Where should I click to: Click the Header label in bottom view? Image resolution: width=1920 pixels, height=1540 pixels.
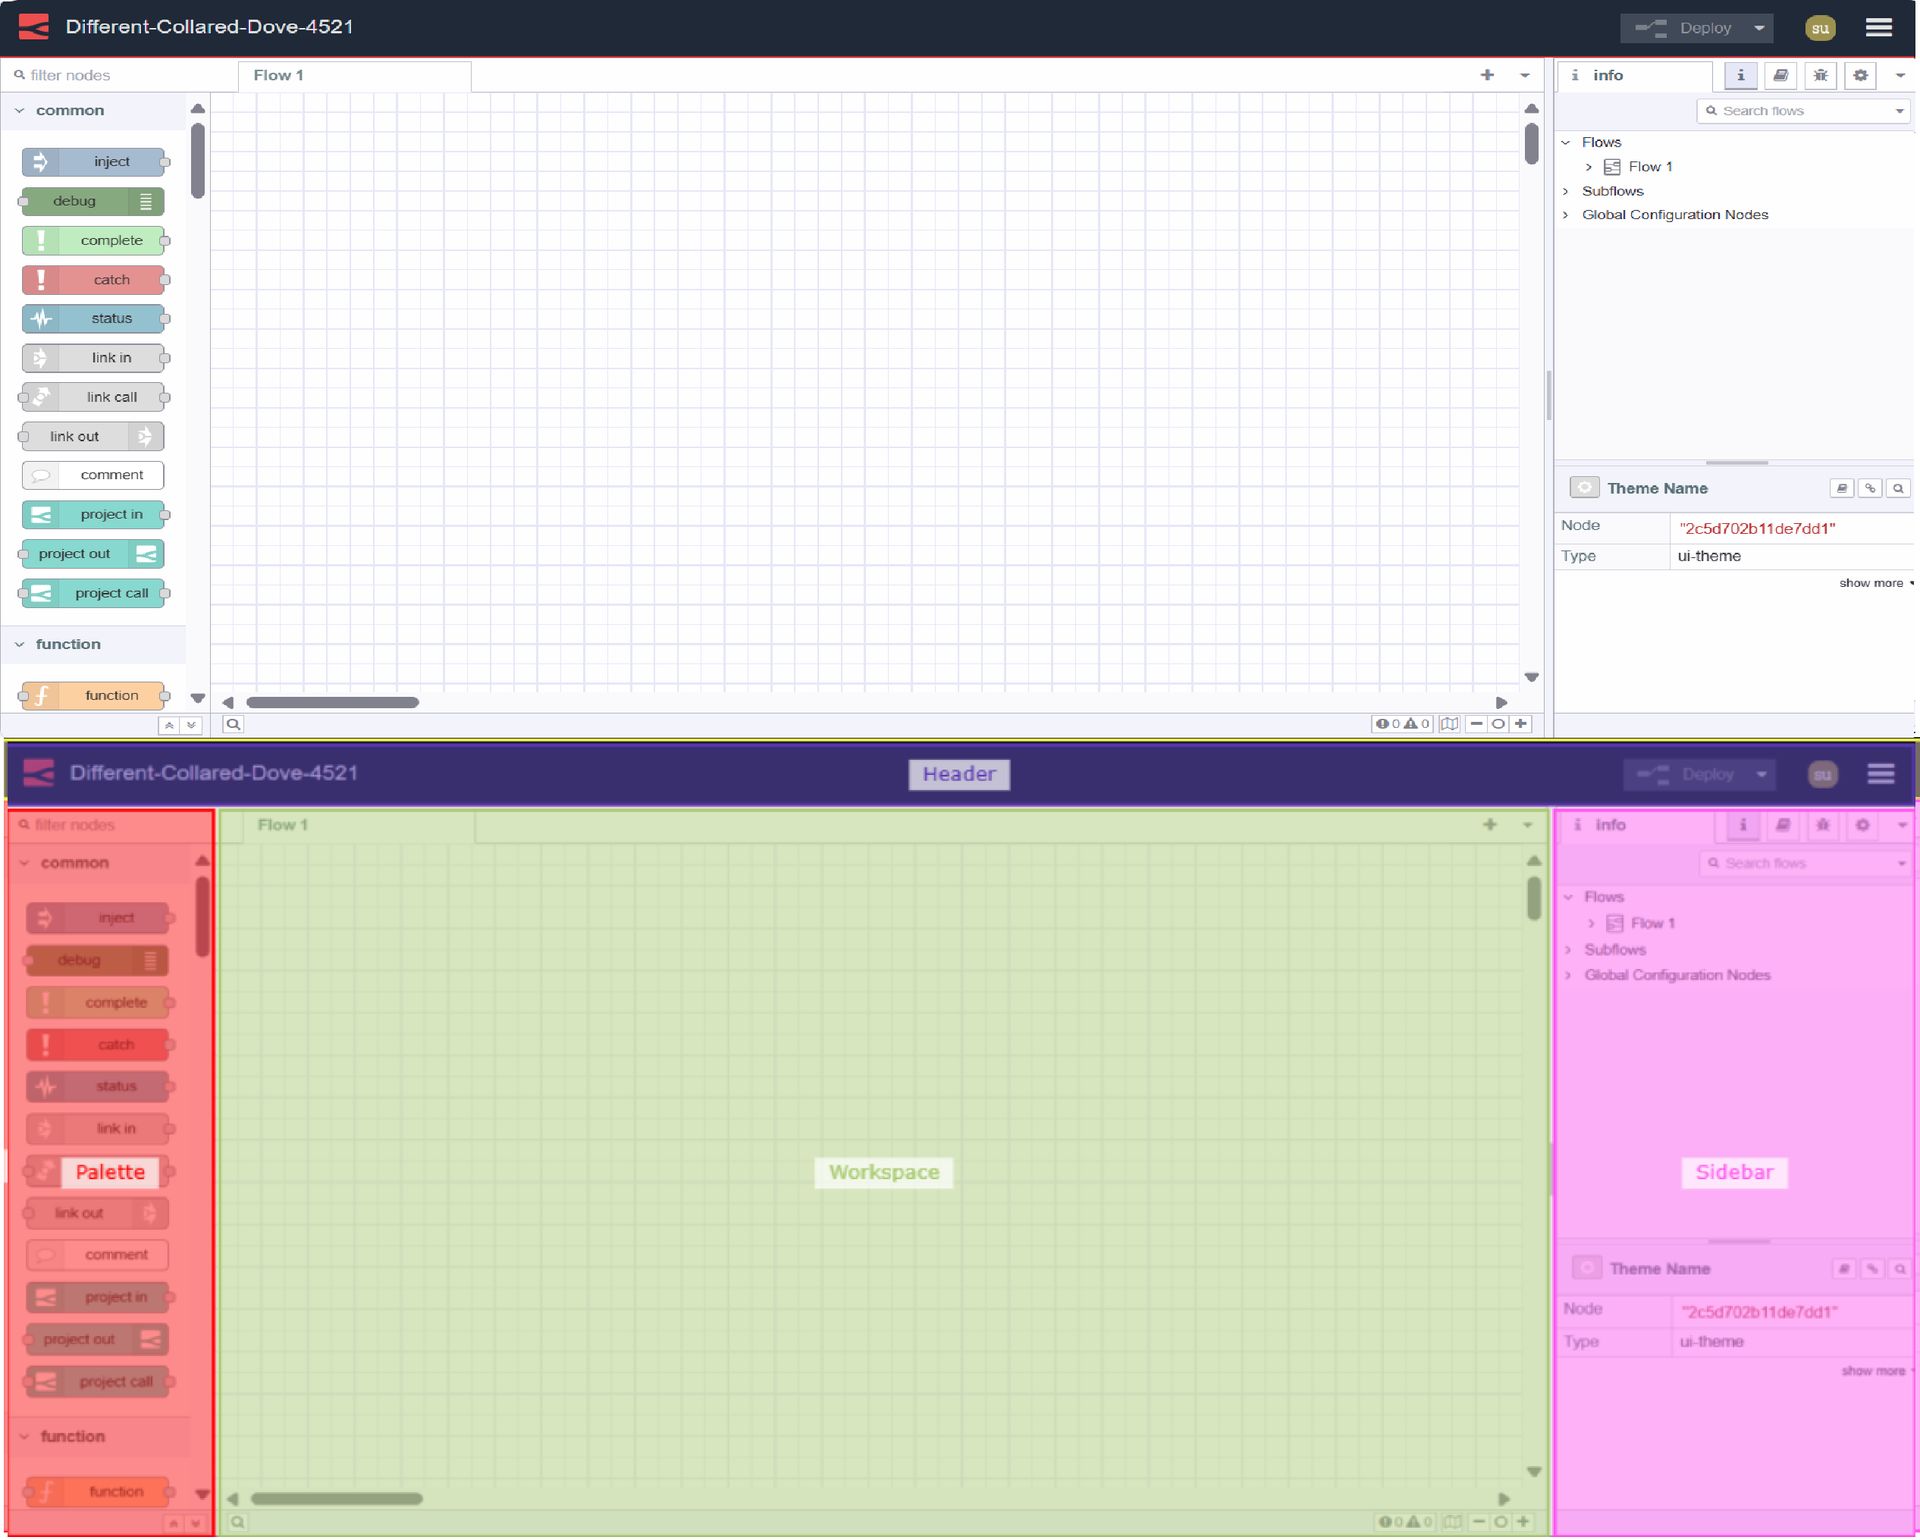point(958,773)
